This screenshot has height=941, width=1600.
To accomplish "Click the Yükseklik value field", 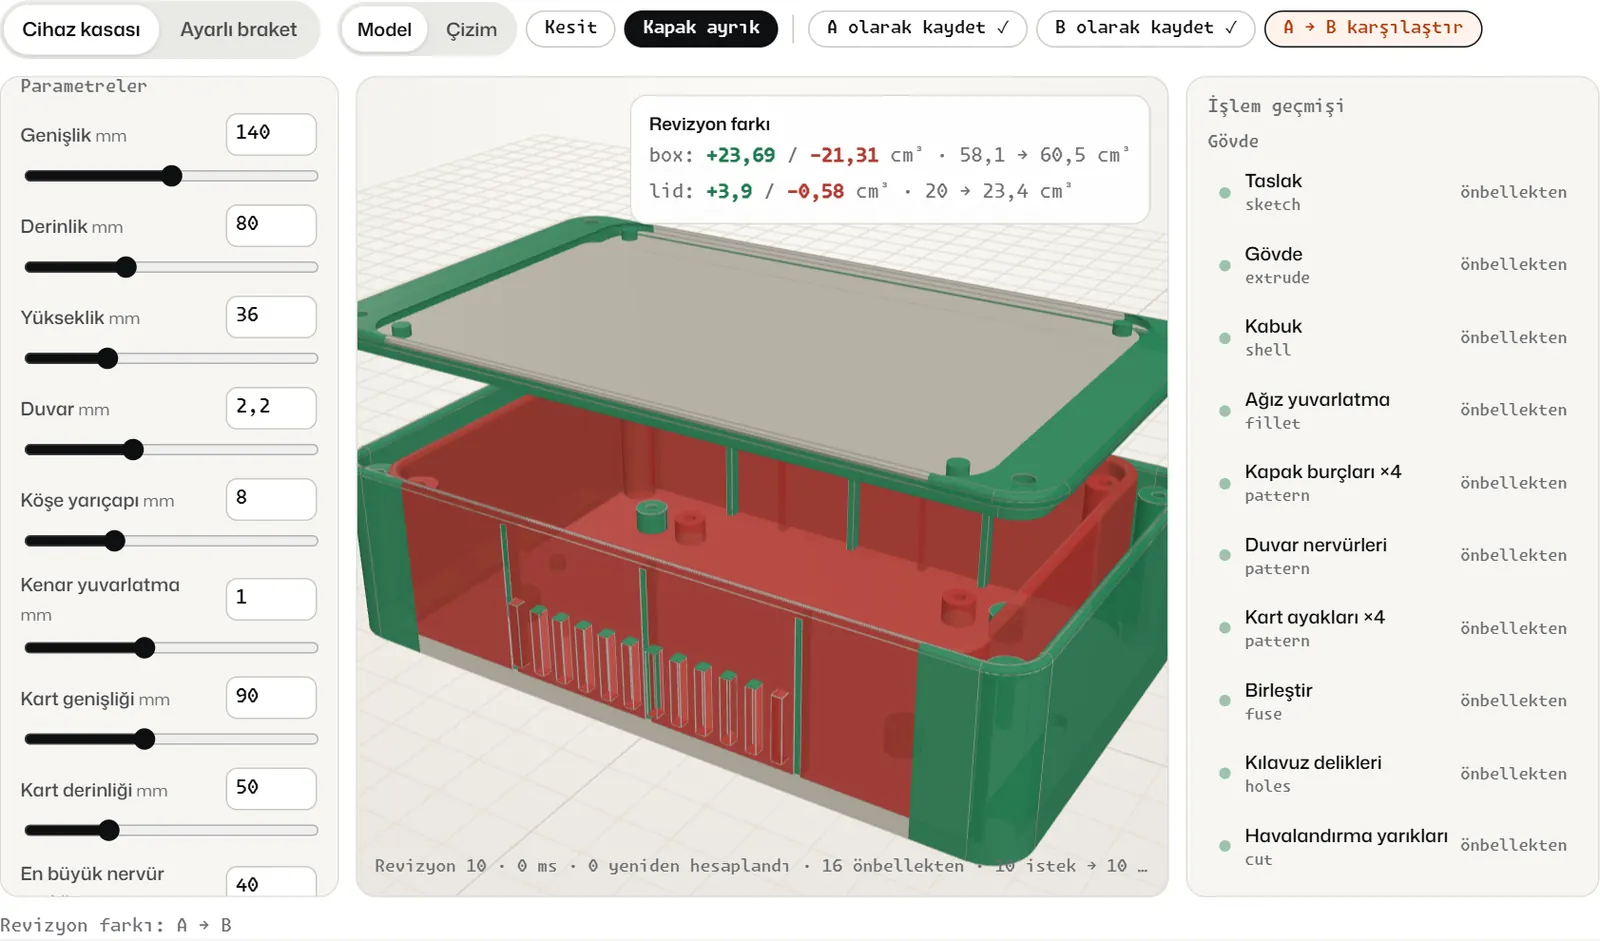I will click(x=271, y=316).
